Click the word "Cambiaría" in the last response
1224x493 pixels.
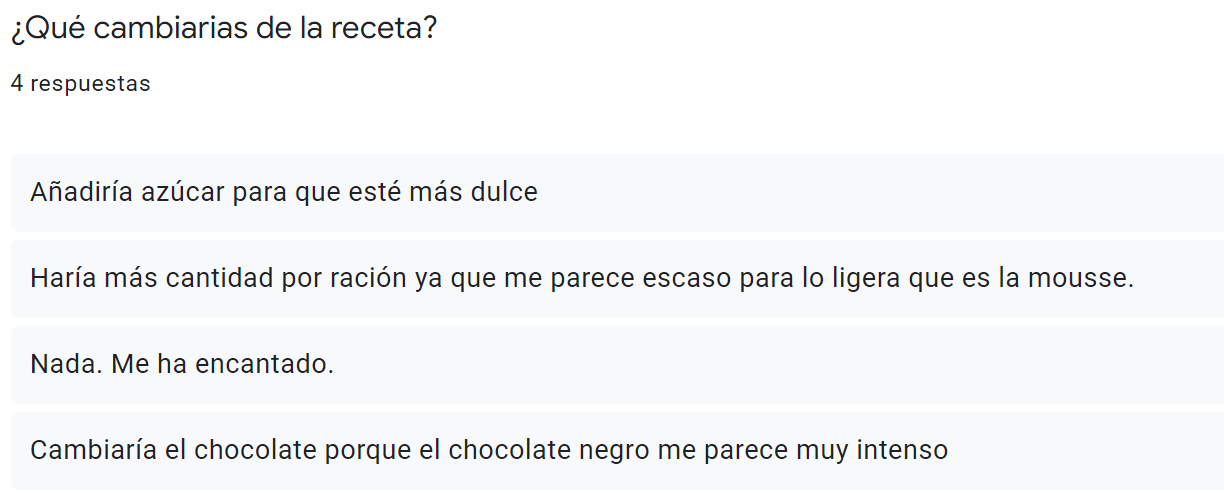(93, 450)
